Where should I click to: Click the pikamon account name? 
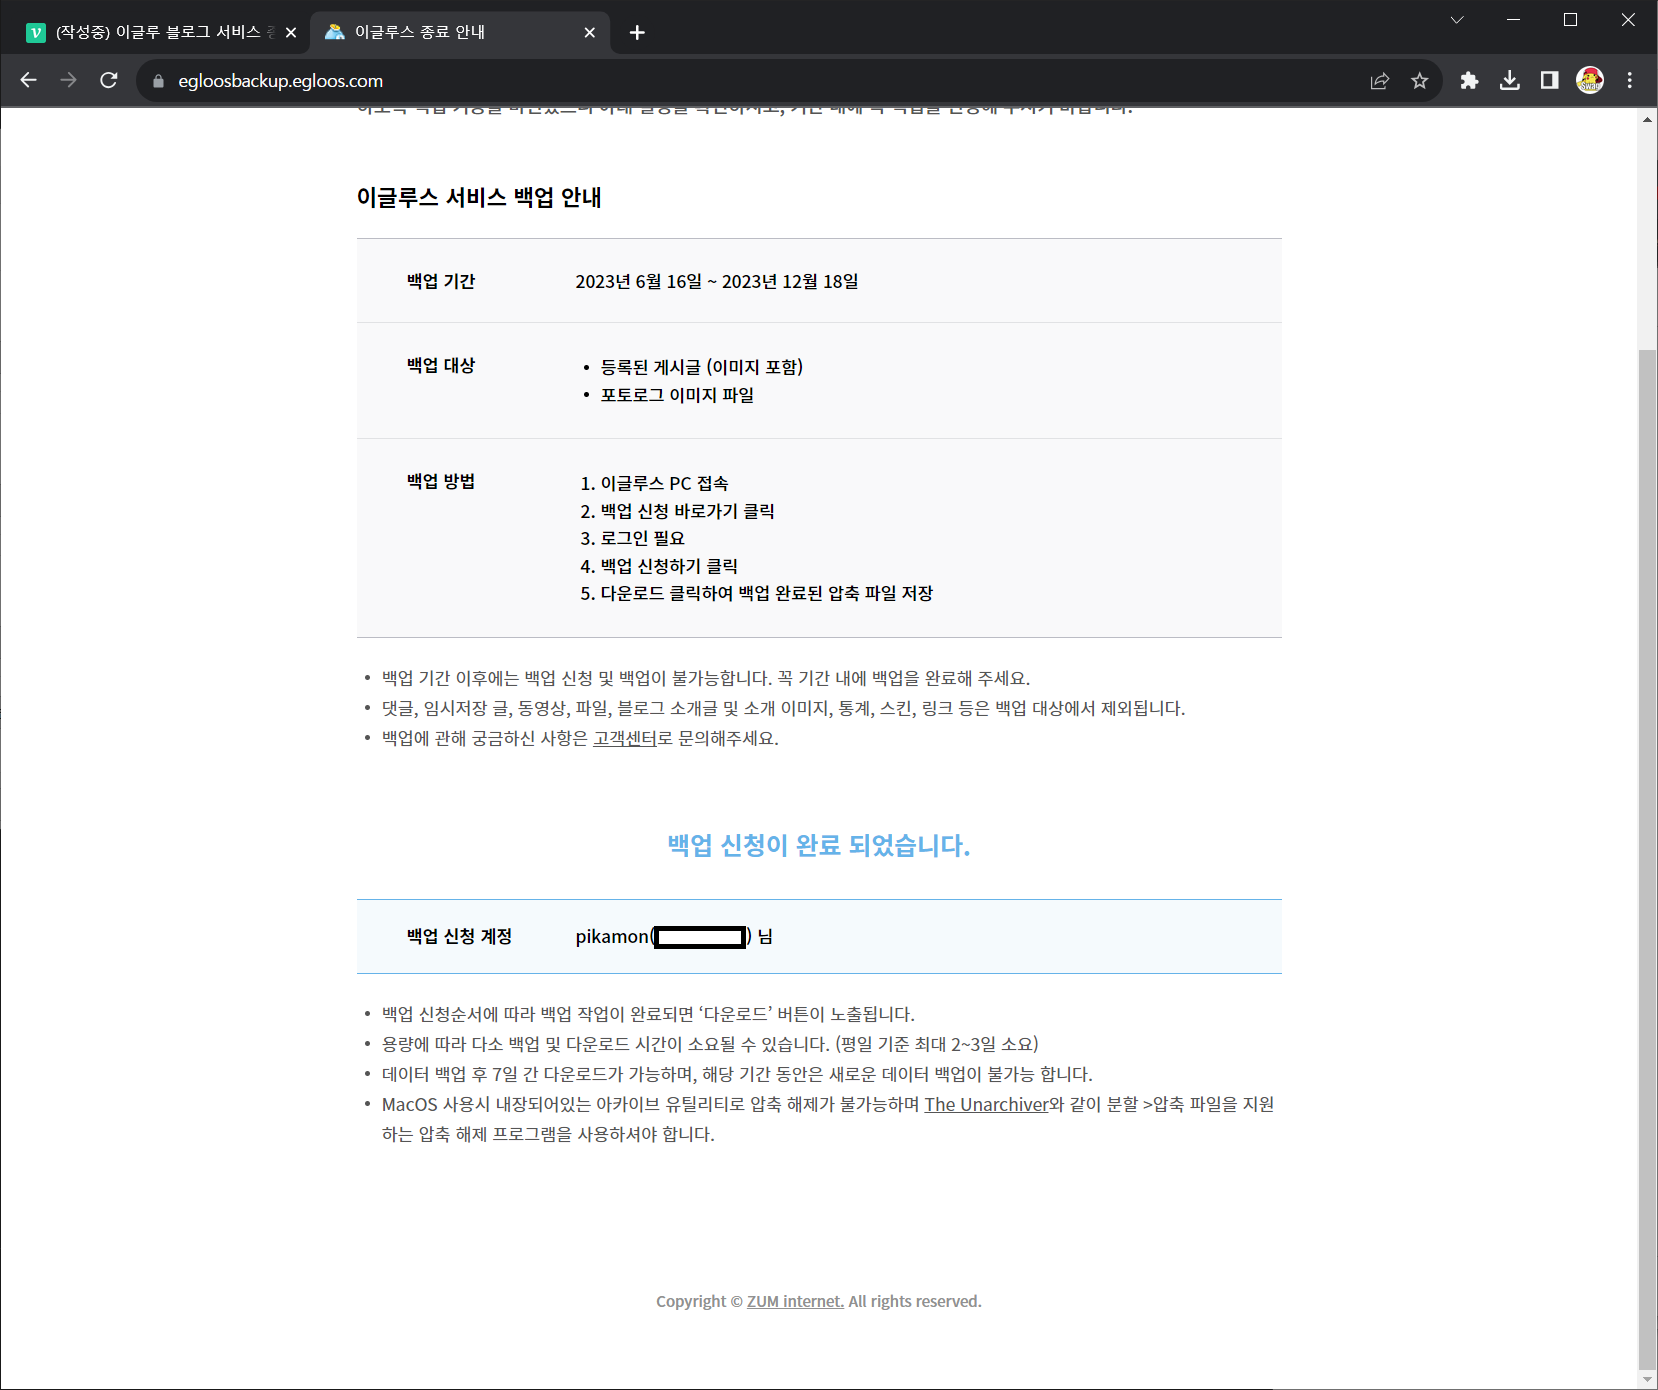(x=612, y=936)
